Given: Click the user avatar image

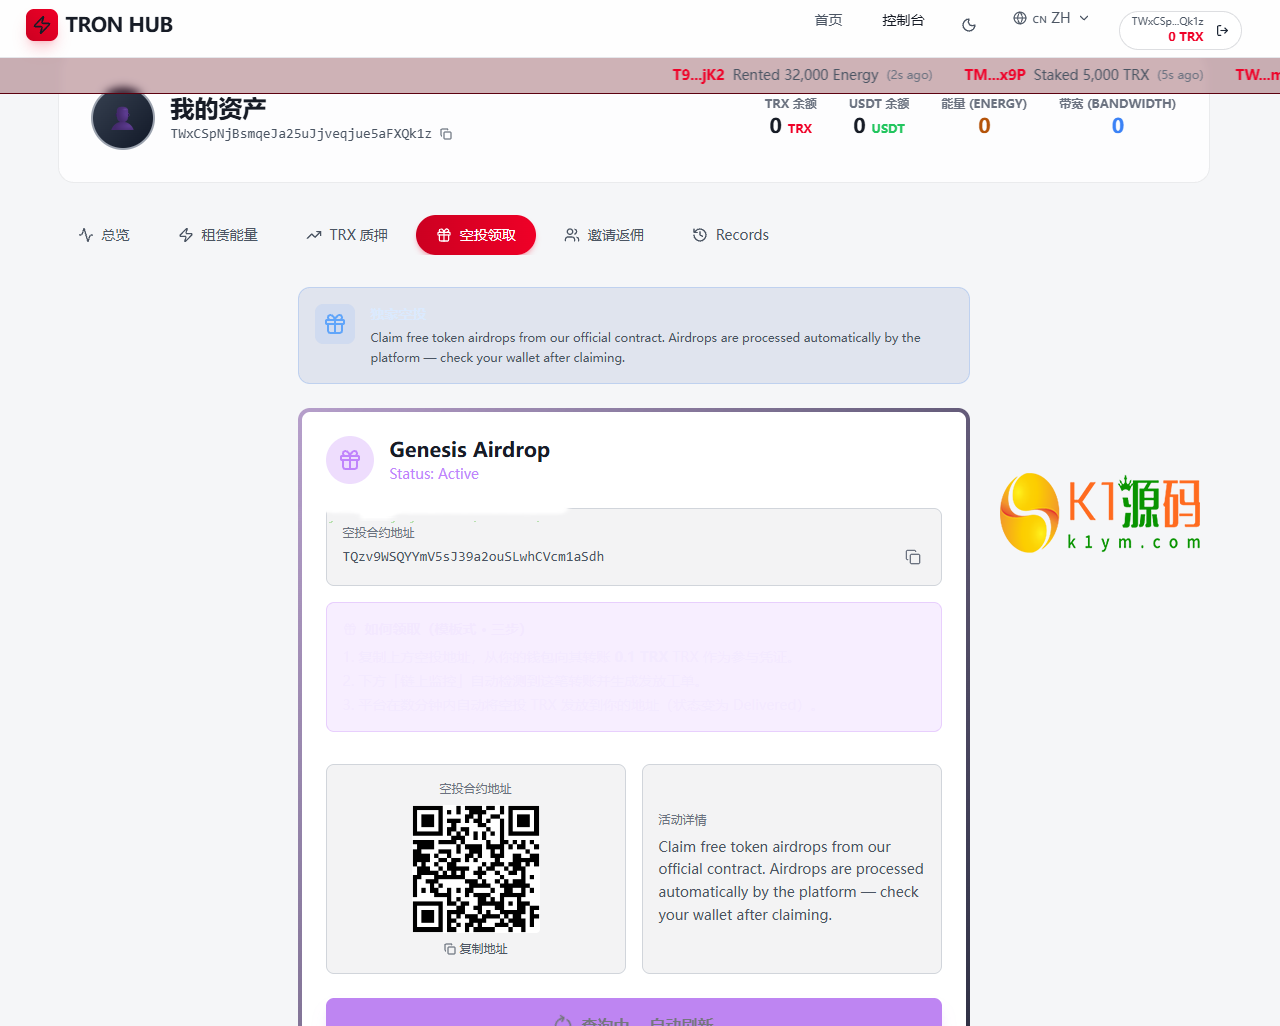Looking at the screenshot, I should [123, 118].
